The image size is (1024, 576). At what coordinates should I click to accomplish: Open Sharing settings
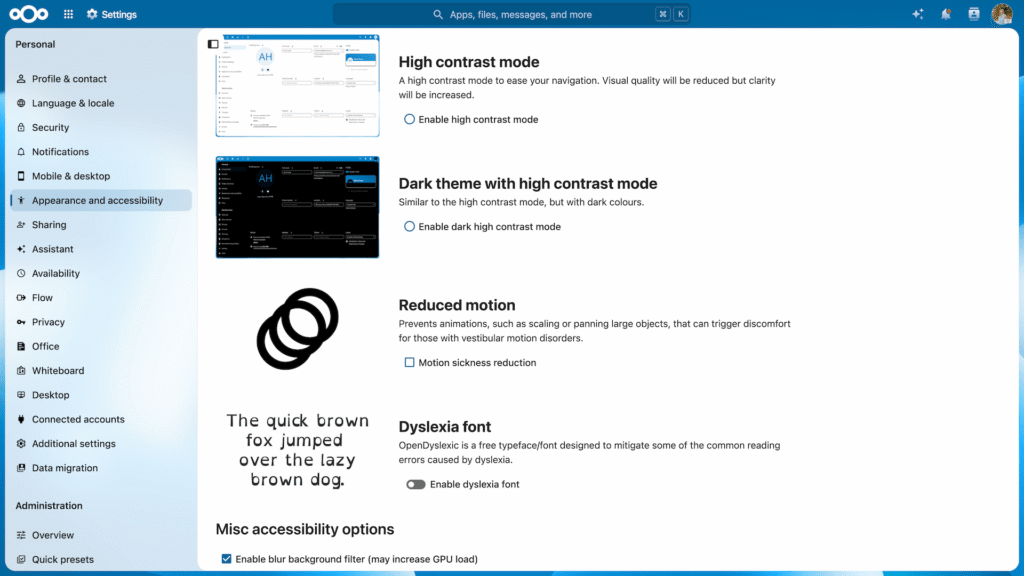coord(101,225)
